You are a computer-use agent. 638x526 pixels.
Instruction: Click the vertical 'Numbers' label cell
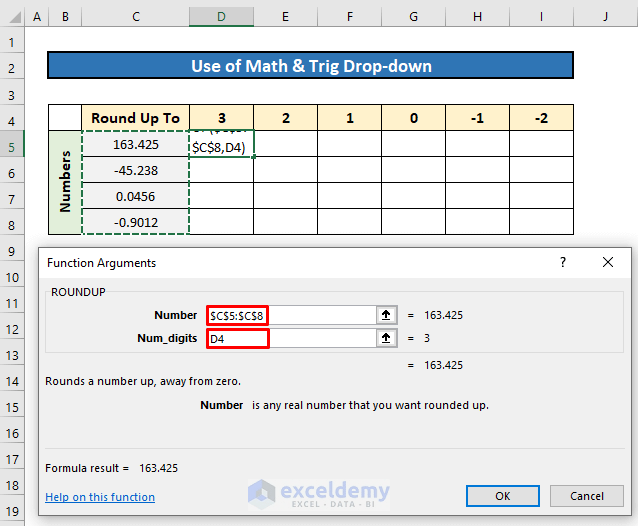click(x=65, y=182)
